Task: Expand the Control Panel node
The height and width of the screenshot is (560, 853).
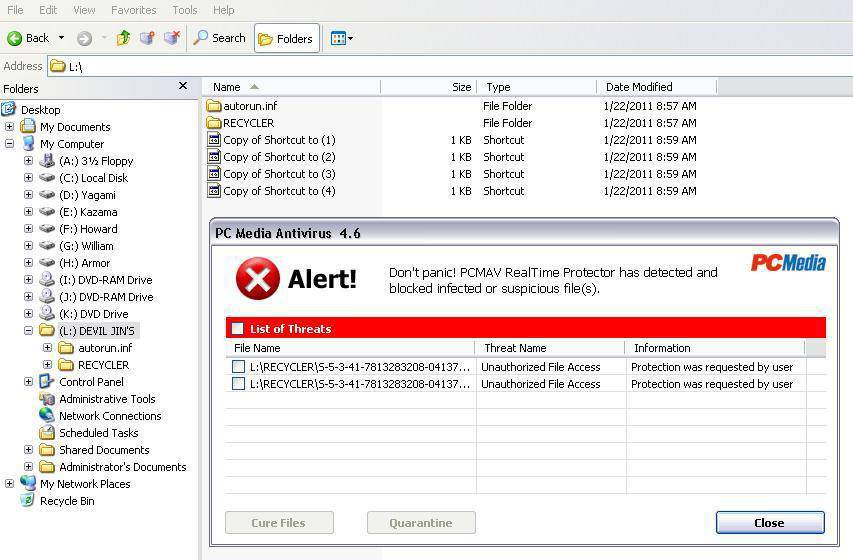Action: click(28, 381)
